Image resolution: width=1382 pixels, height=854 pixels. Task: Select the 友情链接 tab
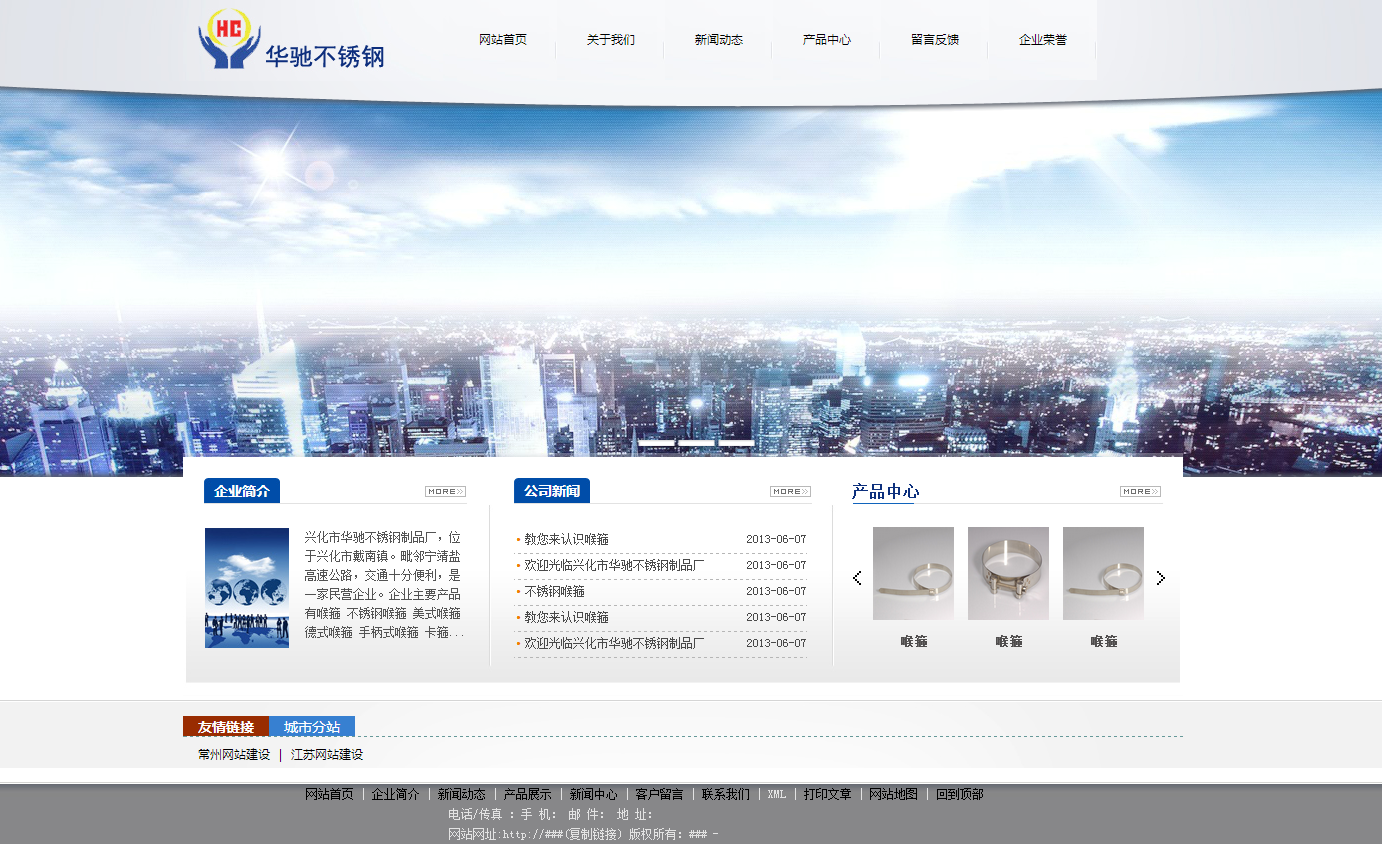point(226,727)
